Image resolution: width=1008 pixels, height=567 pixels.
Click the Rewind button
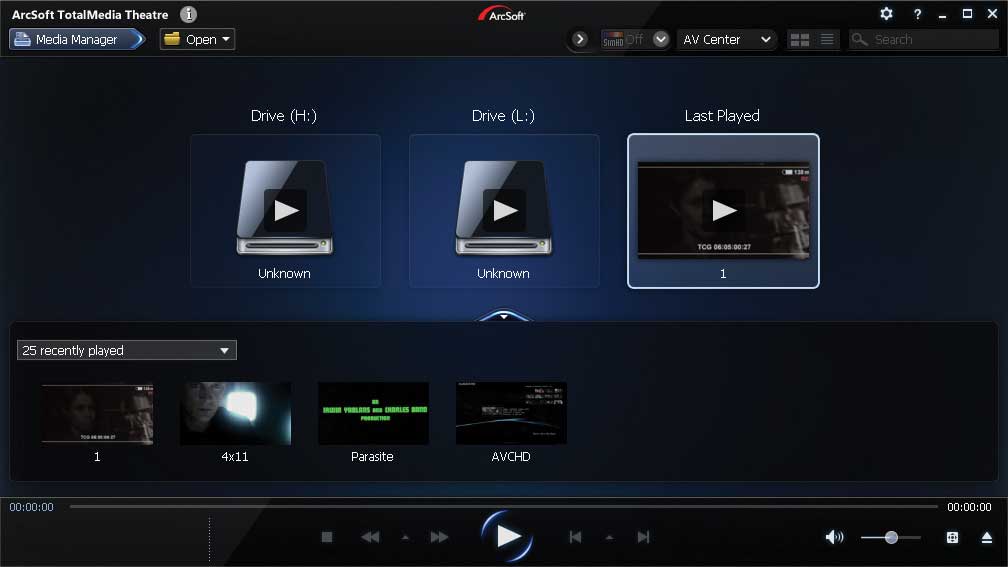[370, 537]
